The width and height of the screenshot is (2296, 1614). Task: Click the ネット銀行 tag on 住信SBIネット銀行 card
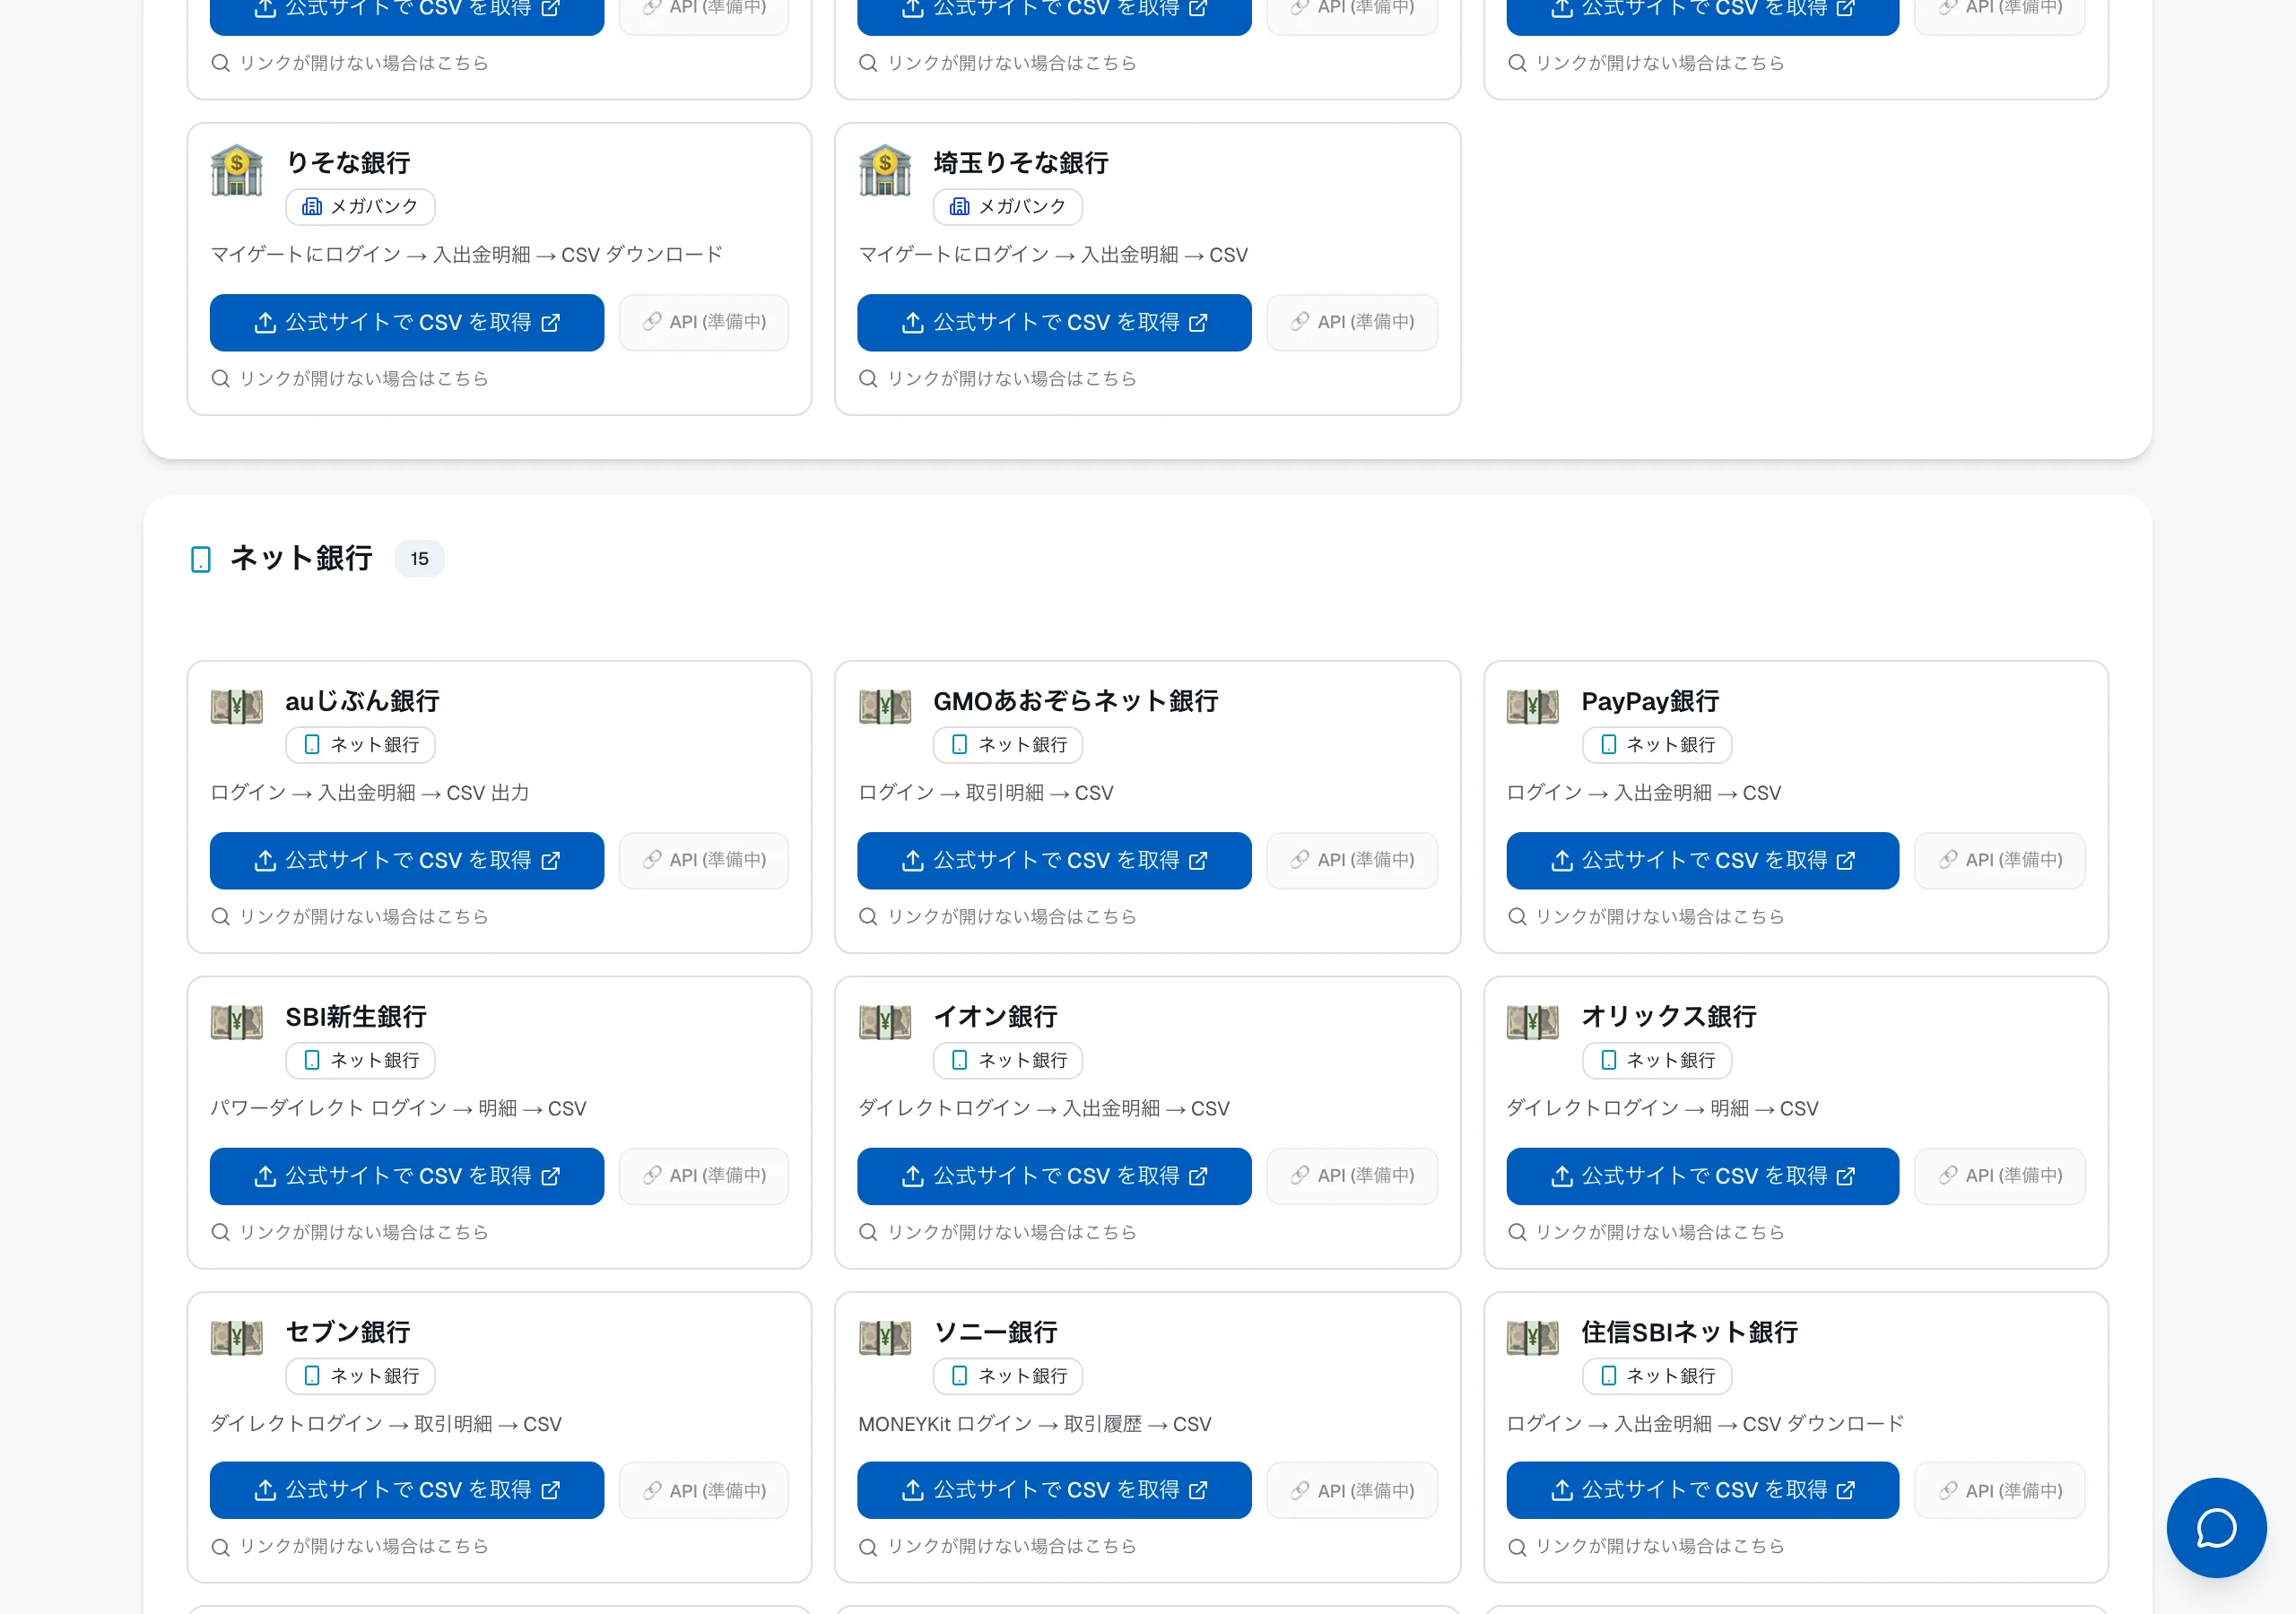1657,1376
